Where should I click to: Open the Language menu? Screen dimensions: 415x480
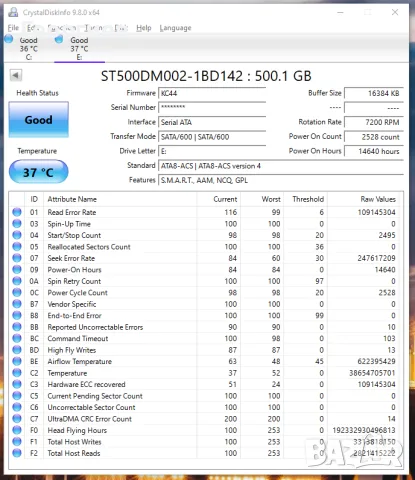point(175,28)
